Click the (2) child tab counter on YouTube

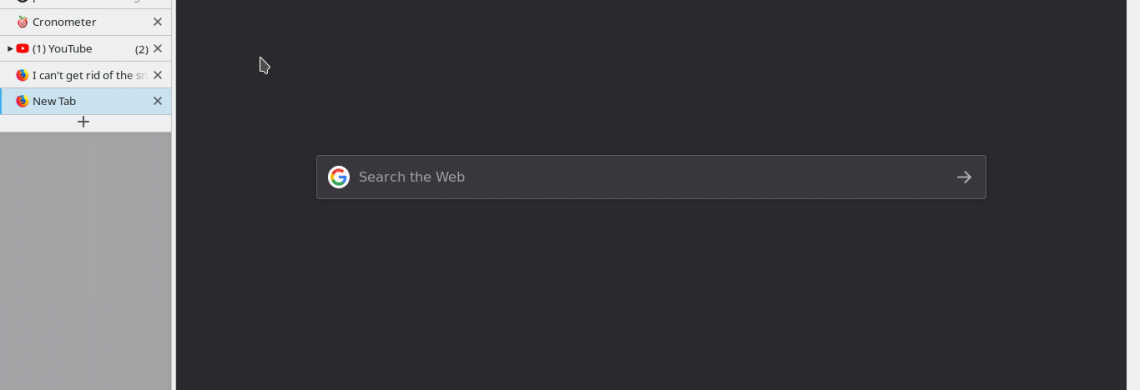pos(142,49)
